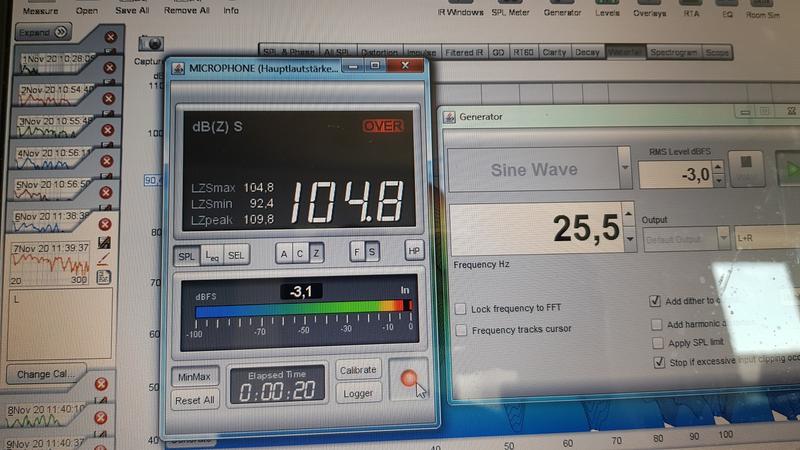Delete the 7 Nov 20 11:39:37 measurement
Image resolution: width=800 pixels, height=450 pixels.
pyautogui.click(x=105, y=224)
